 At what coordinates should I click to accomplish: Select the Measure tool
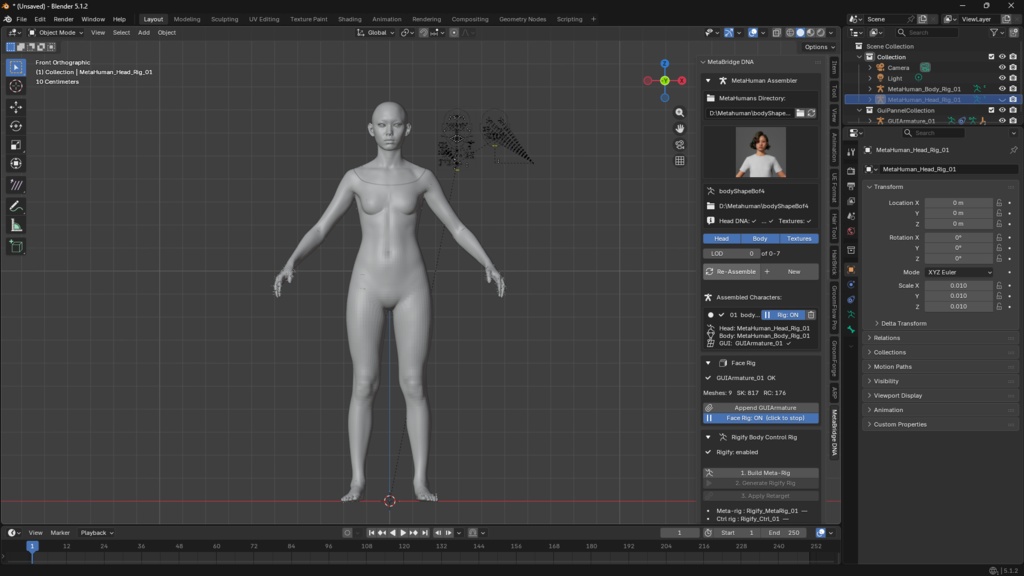pyautogui.click(x=16, y=225)
